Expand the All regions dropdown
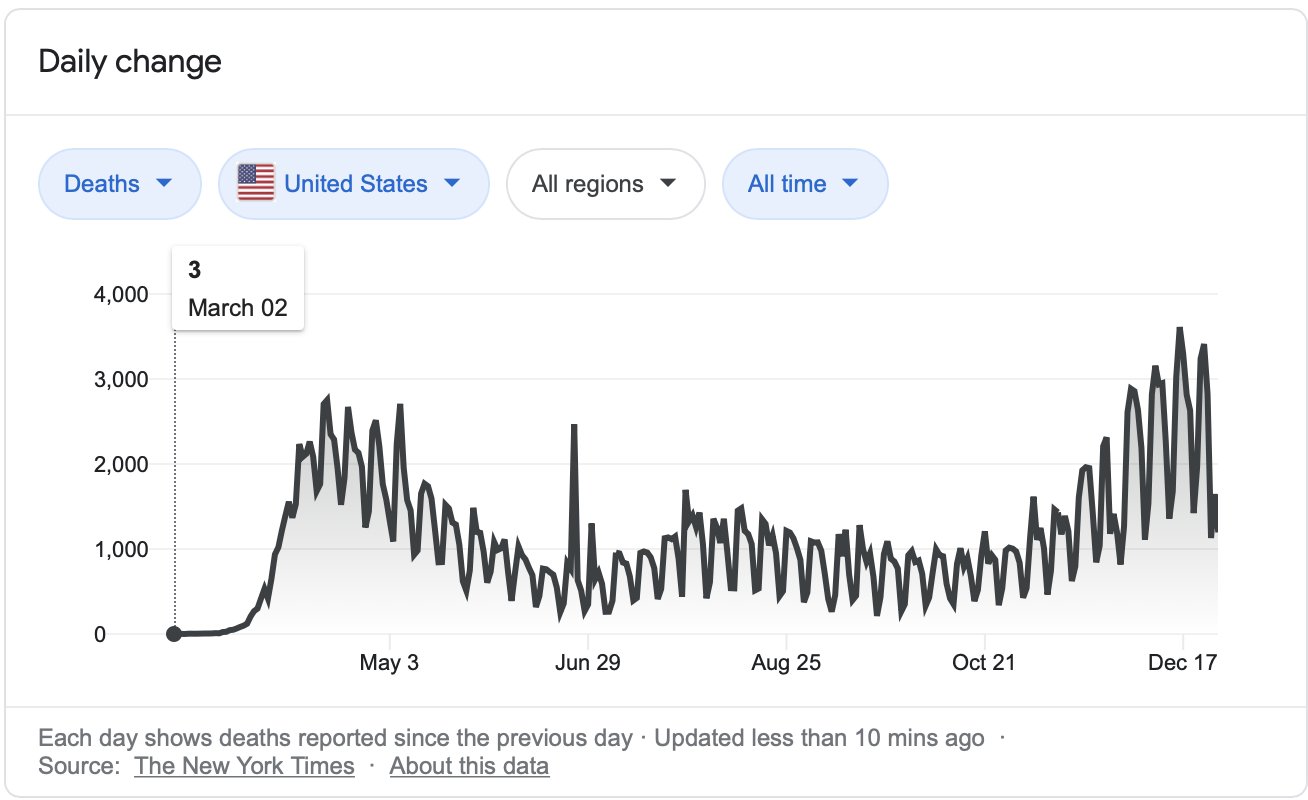The image size is (1308, 800). pos(605,184)
